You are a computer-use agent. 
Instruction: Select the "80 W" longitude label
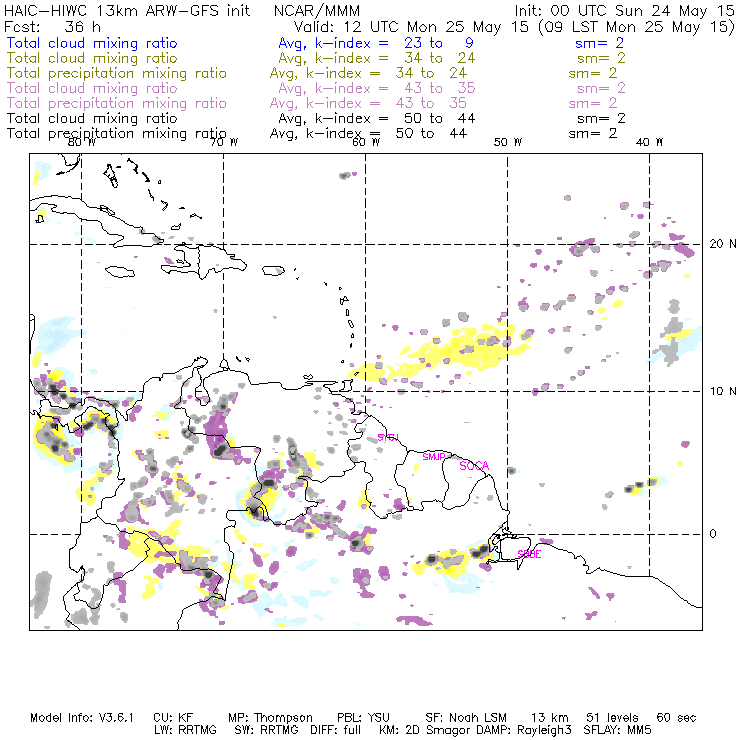coord(82,142)
